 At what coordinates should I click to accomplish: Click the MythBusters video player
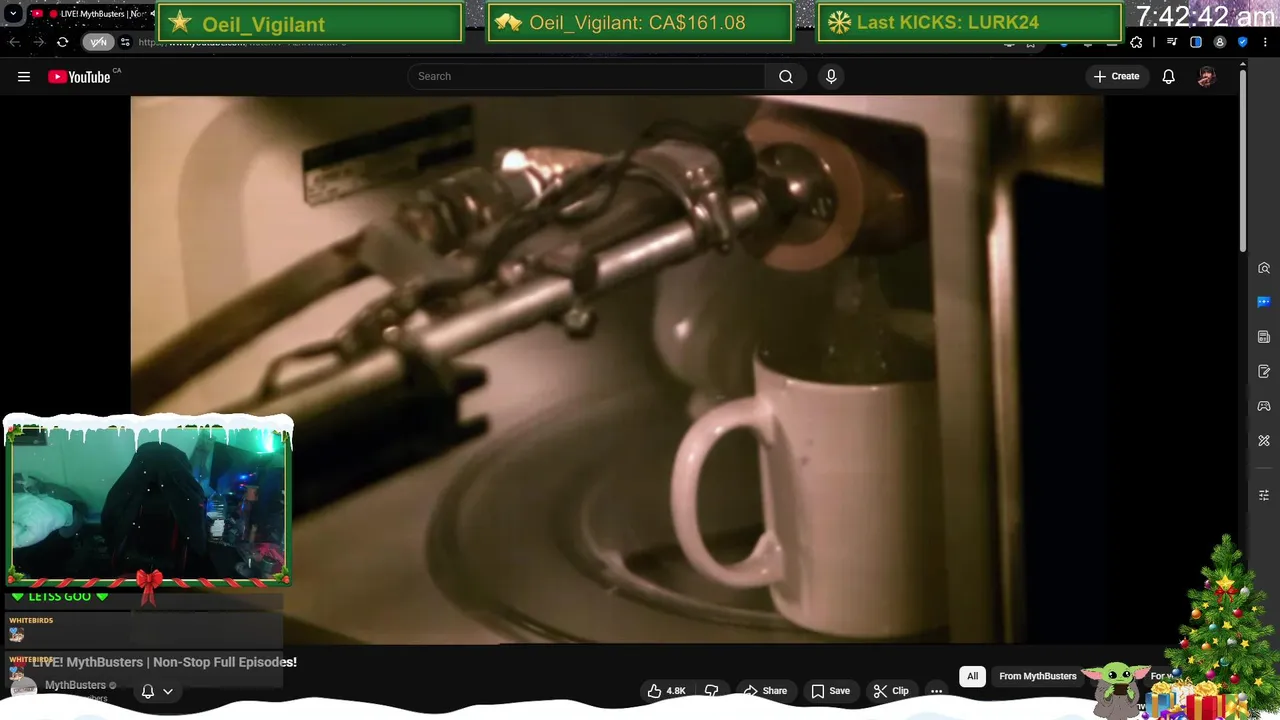tap(617, 370)
